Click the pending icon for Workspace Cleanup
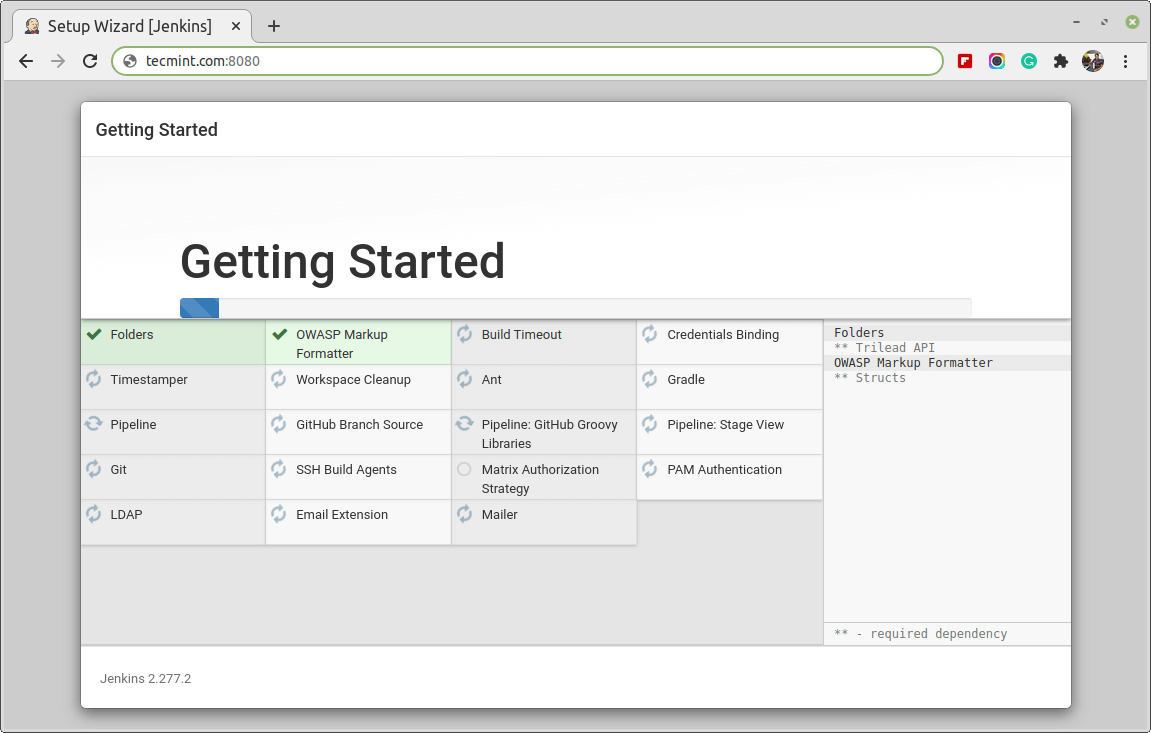Viewport: 1151px width, 733px height. (x=279, y=379)
